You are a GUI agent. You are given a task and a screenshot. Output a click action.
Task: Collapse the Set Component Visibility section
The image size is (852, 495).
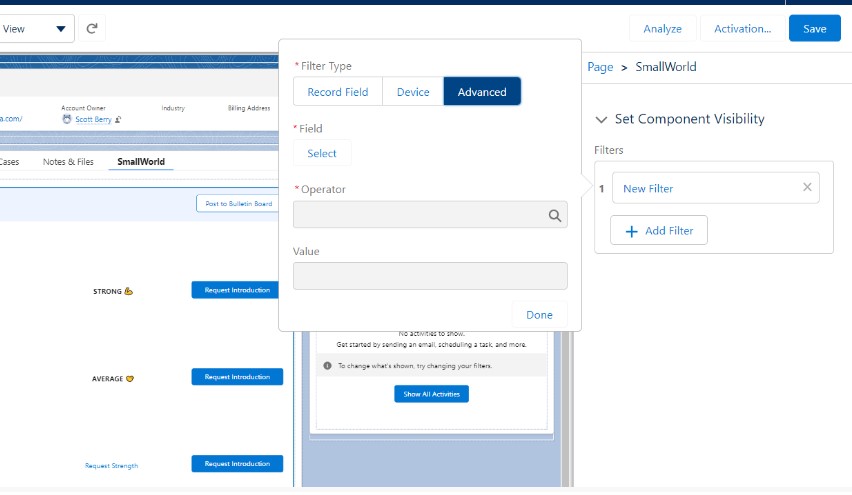(601, 119)
